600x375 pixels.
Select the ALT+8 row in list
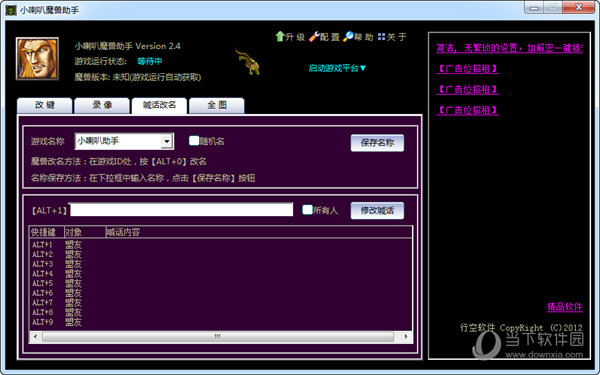[220, 312]
